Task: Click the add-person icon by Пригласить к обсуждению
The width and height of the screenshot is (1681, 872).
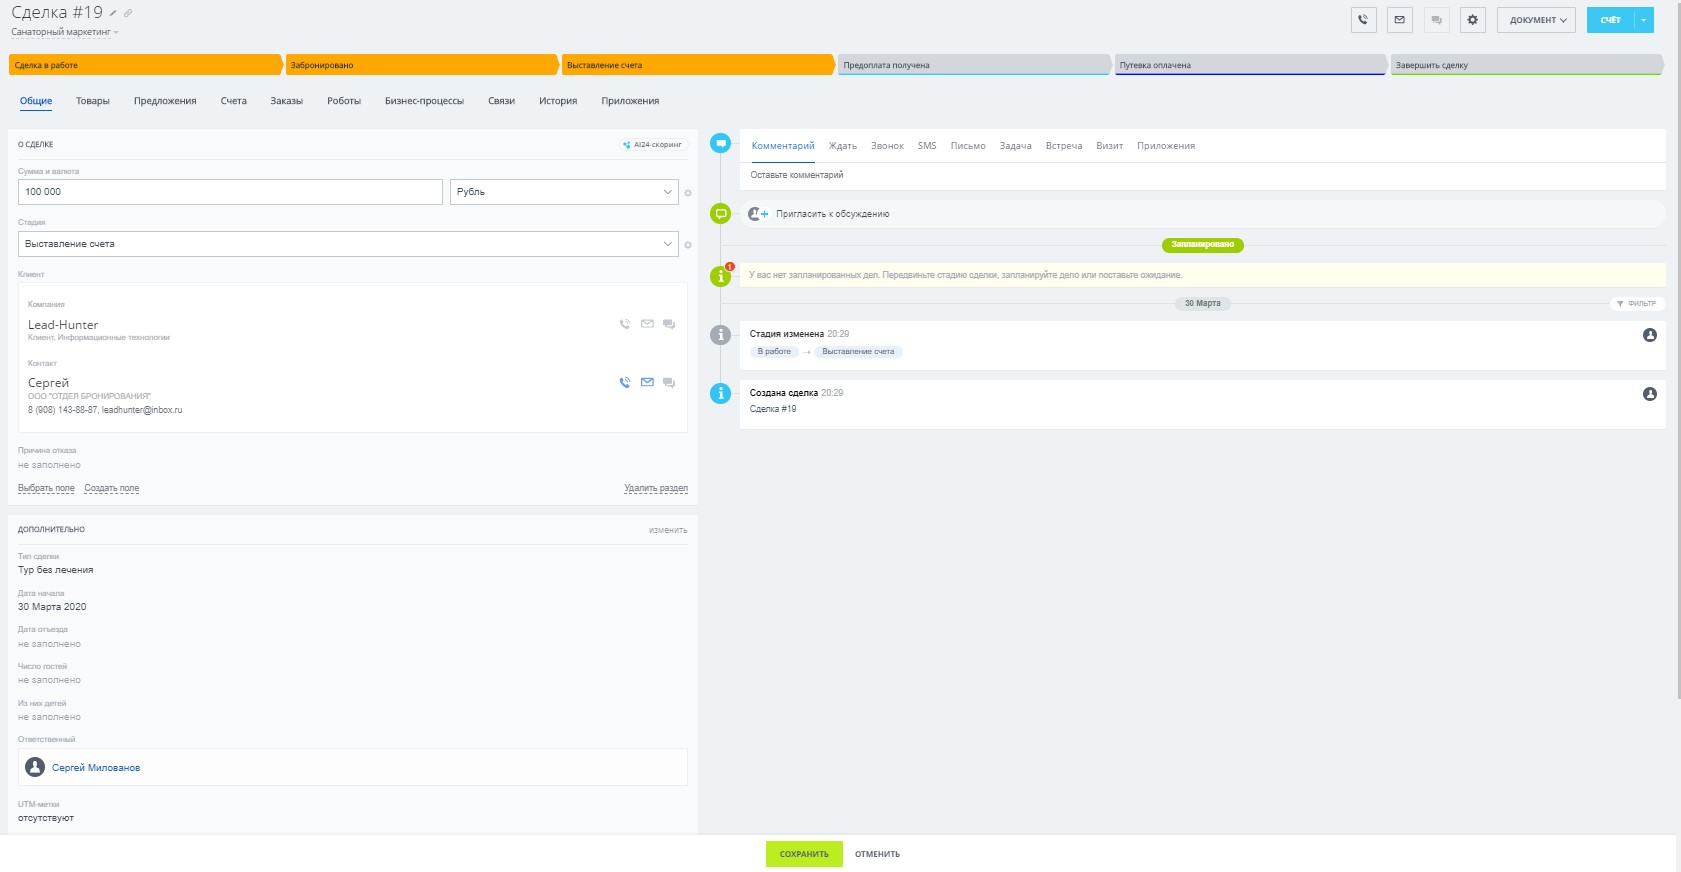Action: tap(758, 214)
